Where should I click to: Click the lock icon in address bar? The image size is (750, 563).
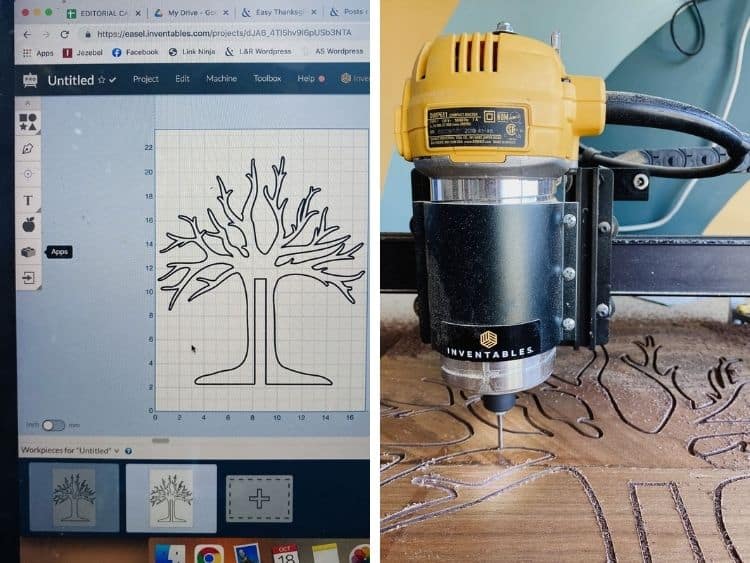click(x=88, y=34)
